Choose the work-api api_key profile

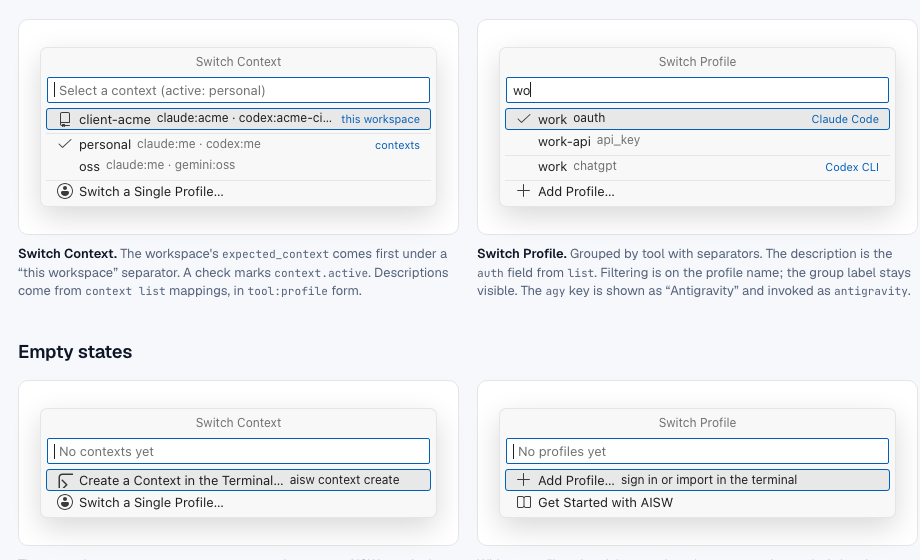coord(697,141)
